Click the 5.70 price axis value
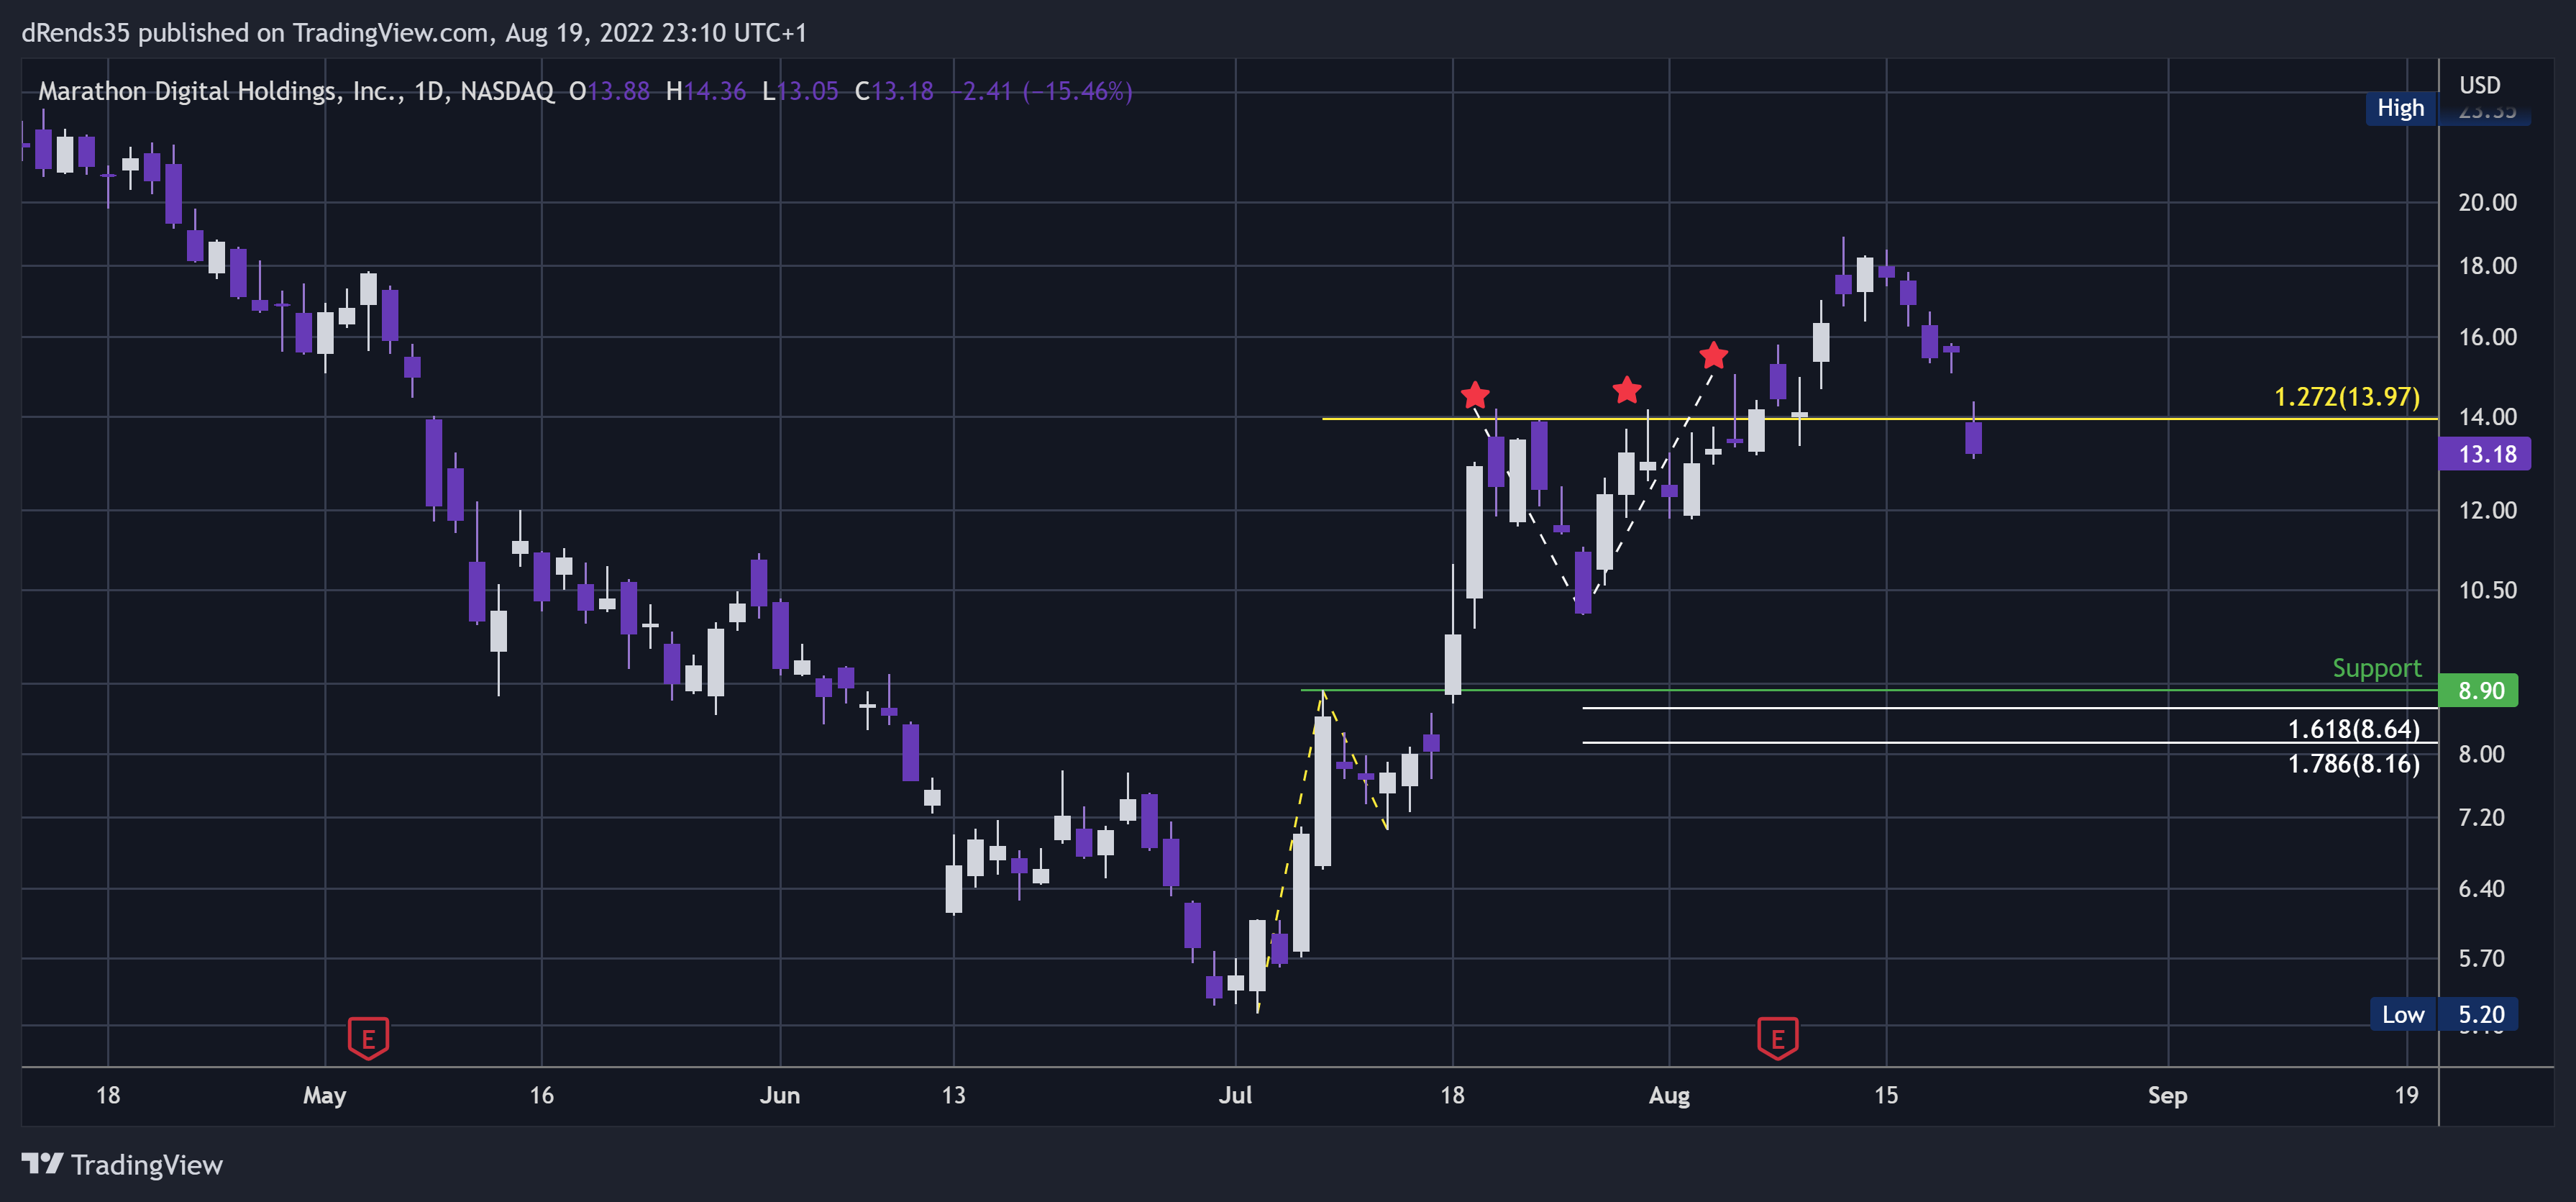Viewport: 2576px width, 1202px height. pyautogui.click(x=2481, y=958)
